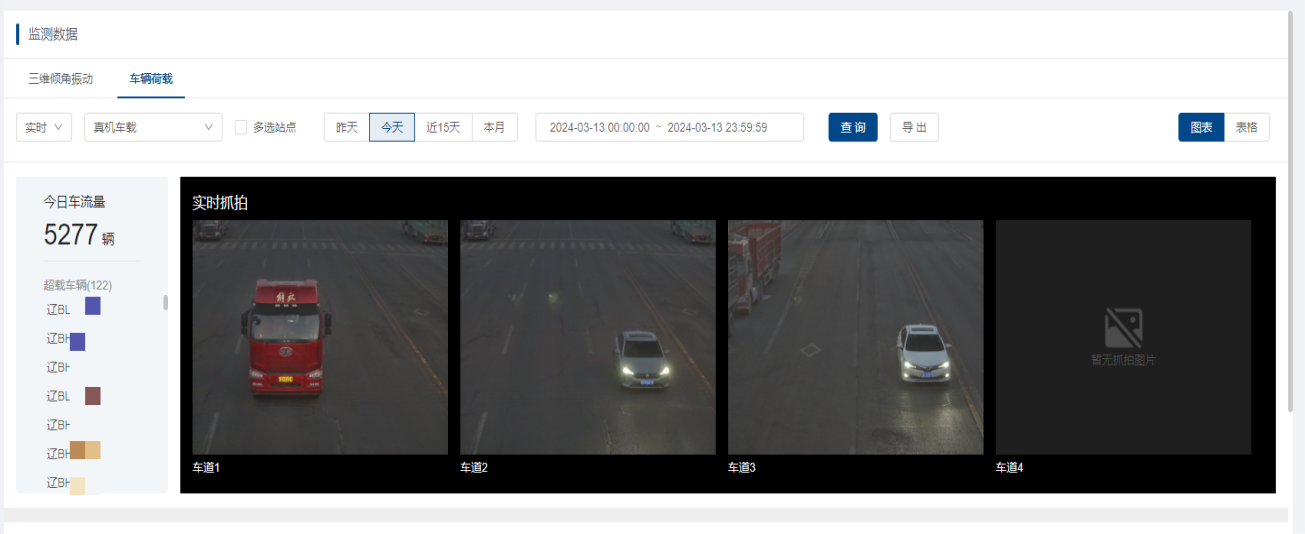1305x534 pixels.
Task: Open the 实时 mode dropdown
Action: point(44,127)
